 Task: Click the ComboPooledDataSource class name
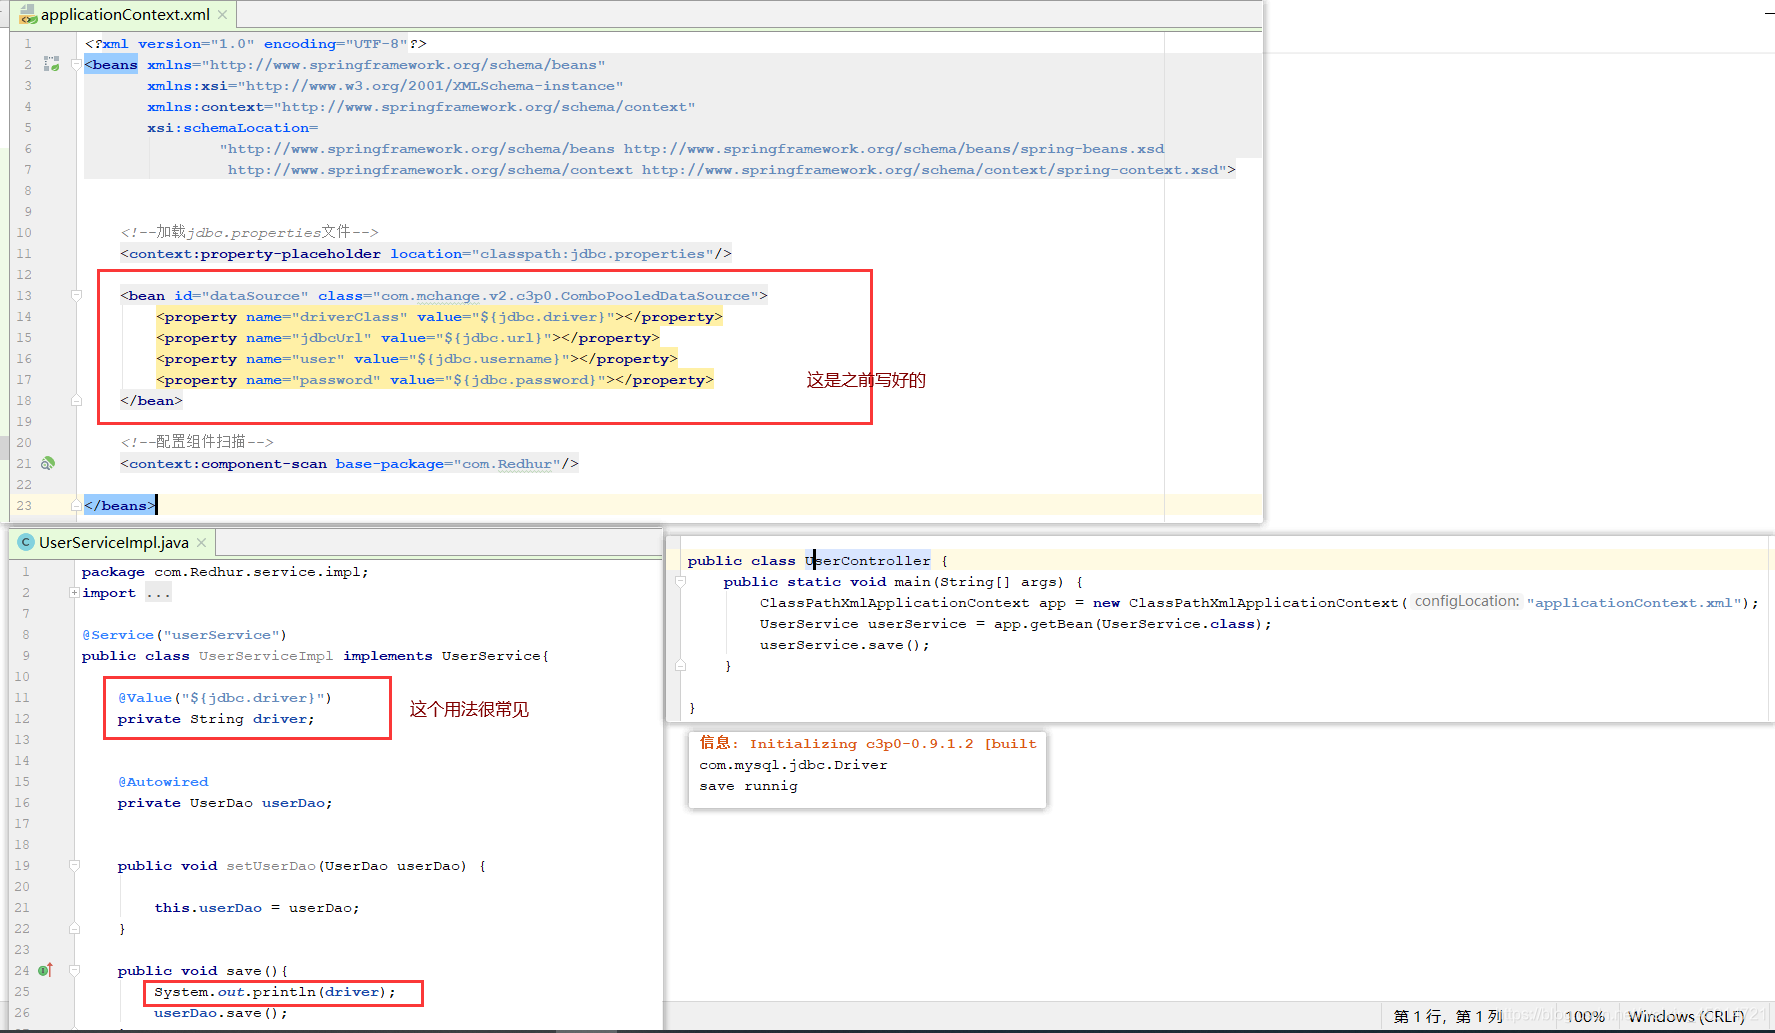pos(655,295)
